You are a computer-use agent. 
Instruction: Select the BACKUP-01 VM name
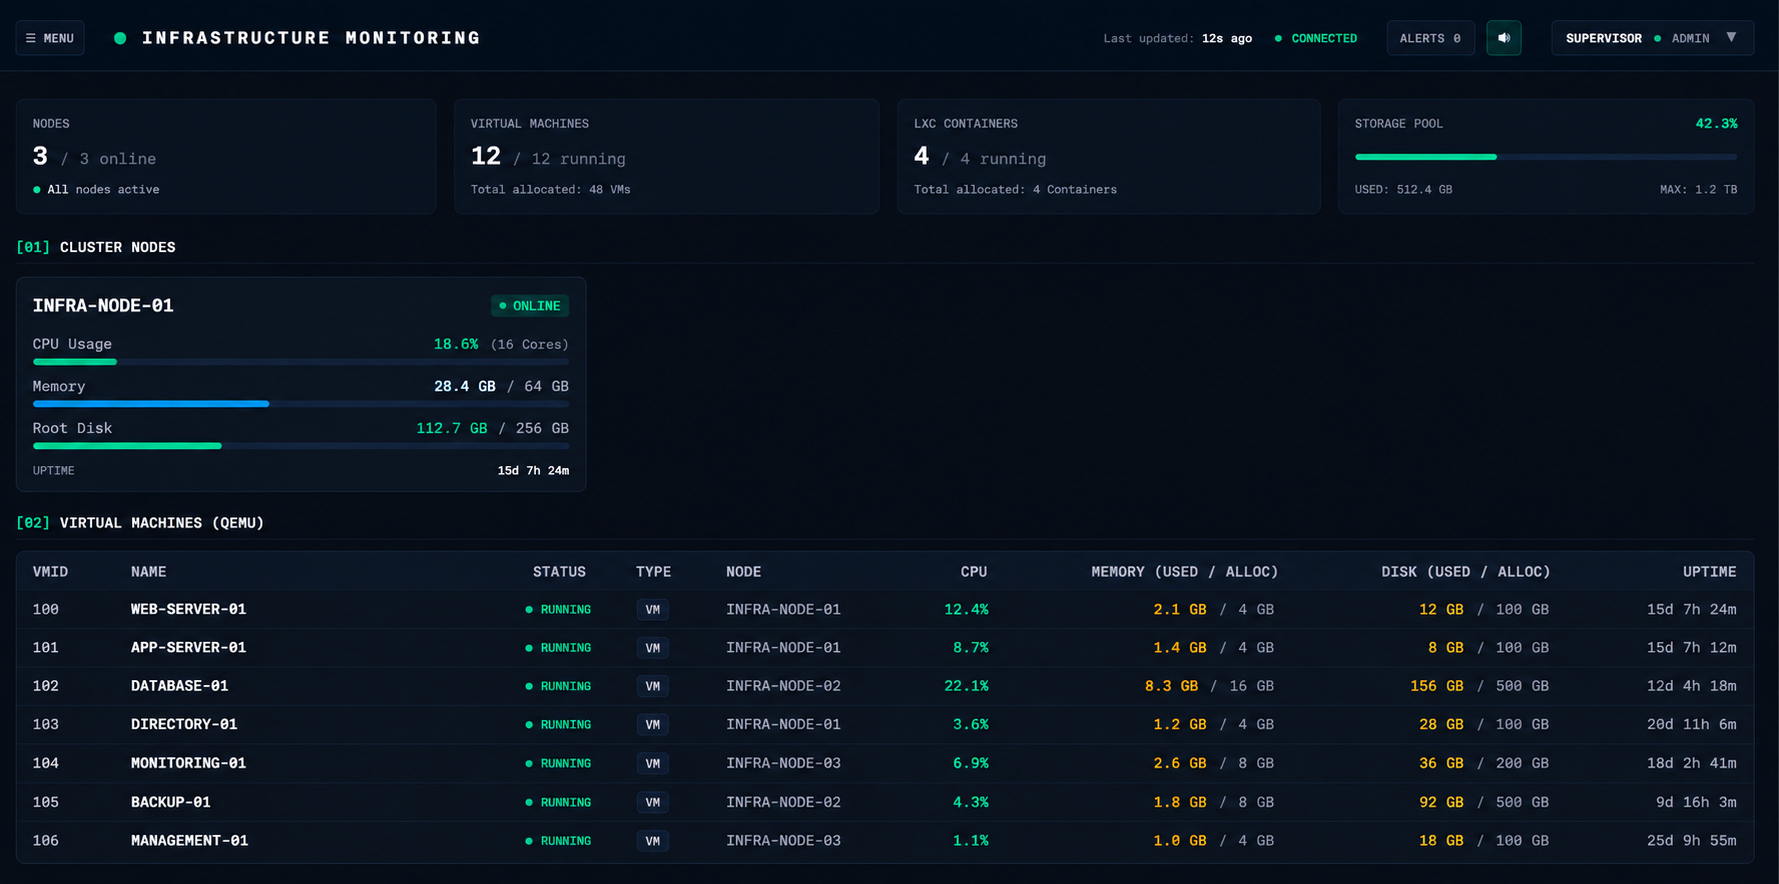coord(171,802)
